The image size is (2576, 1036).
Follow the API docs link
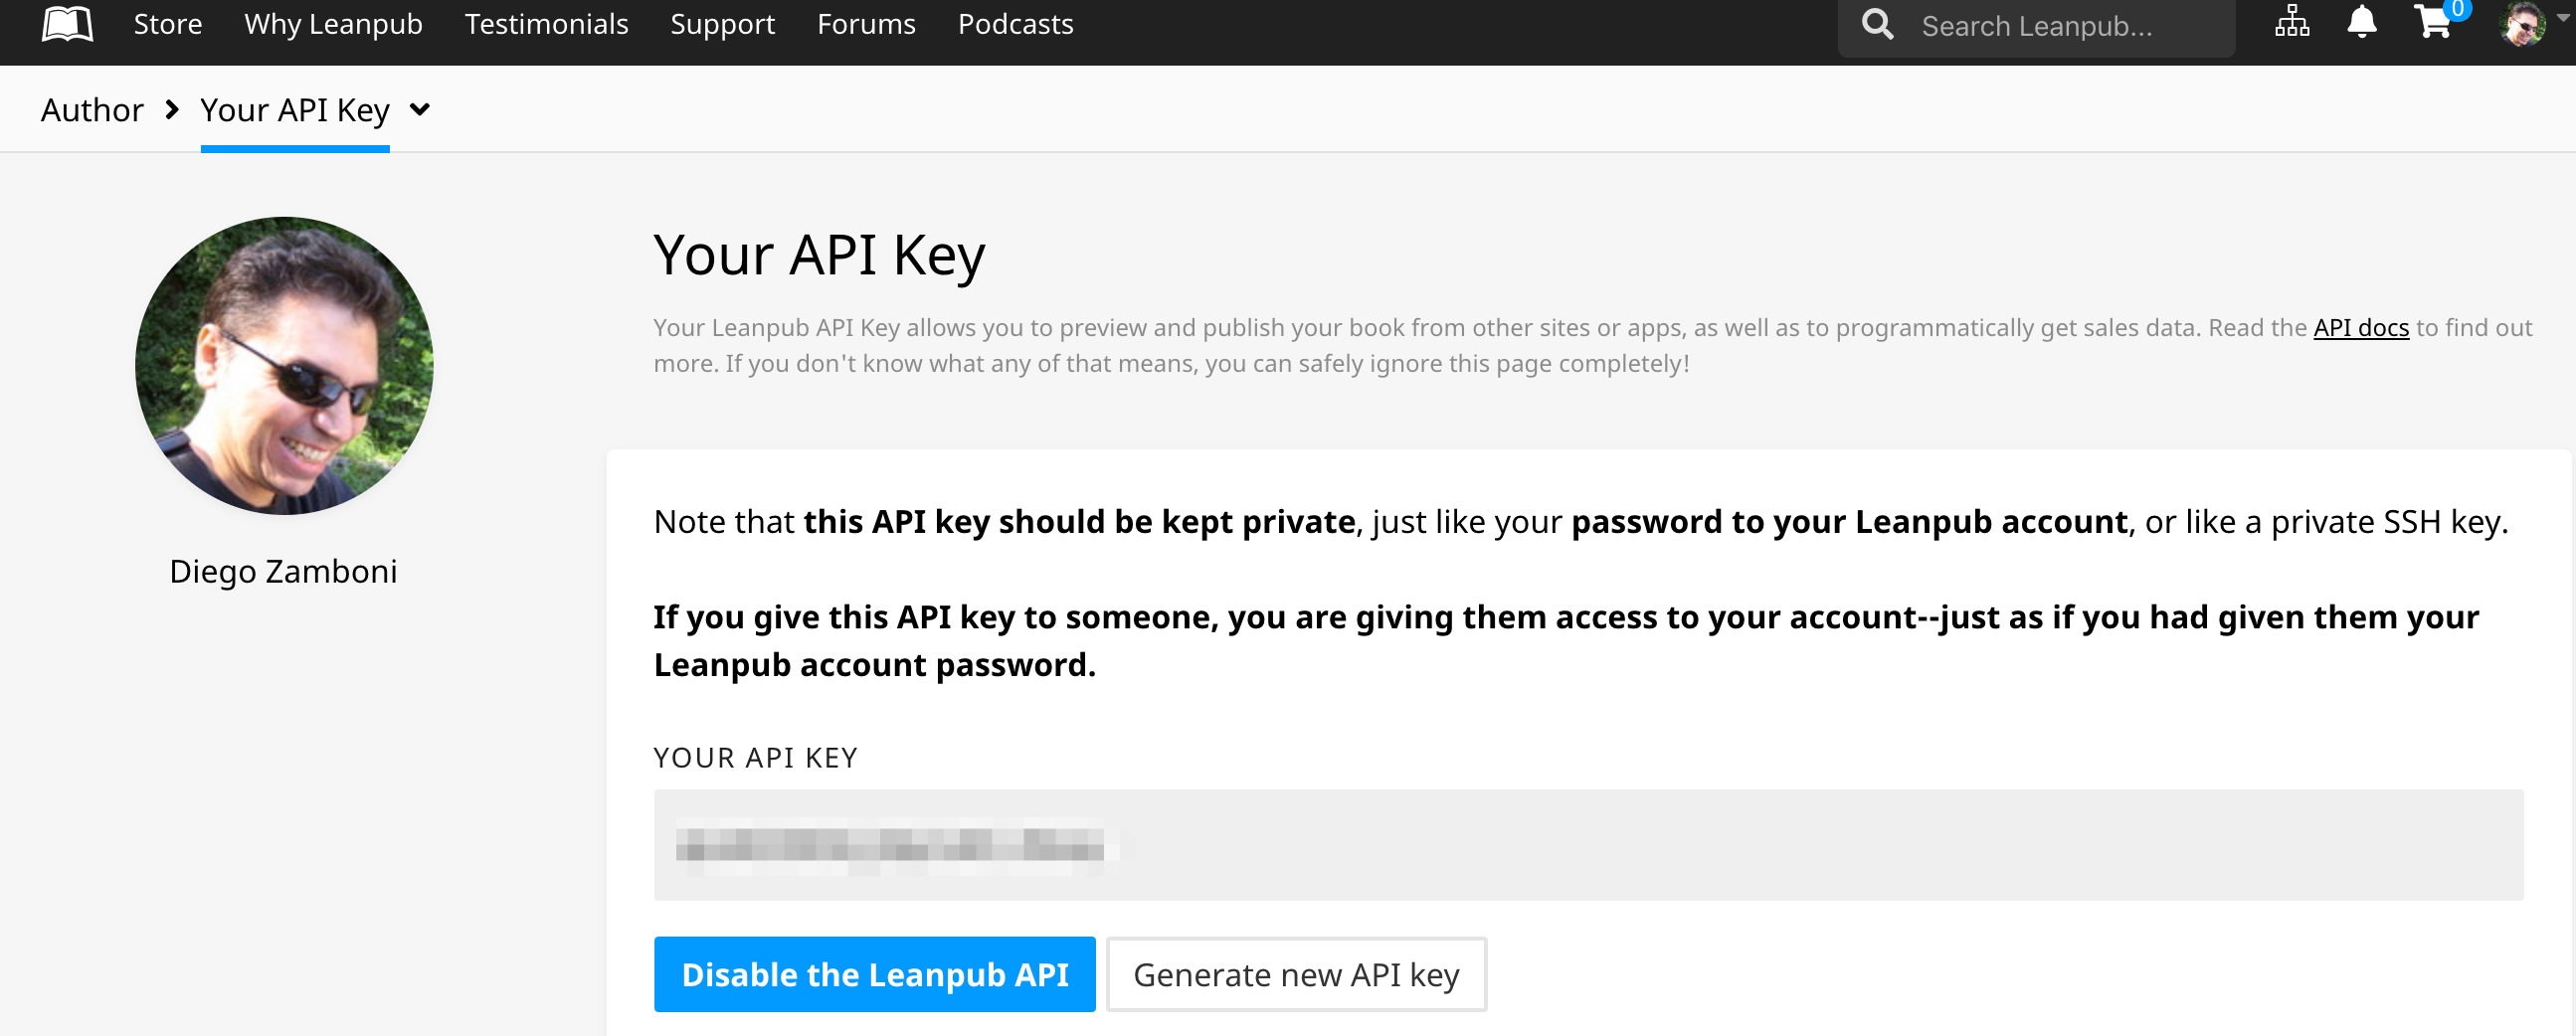click(x=2360, y=327)
